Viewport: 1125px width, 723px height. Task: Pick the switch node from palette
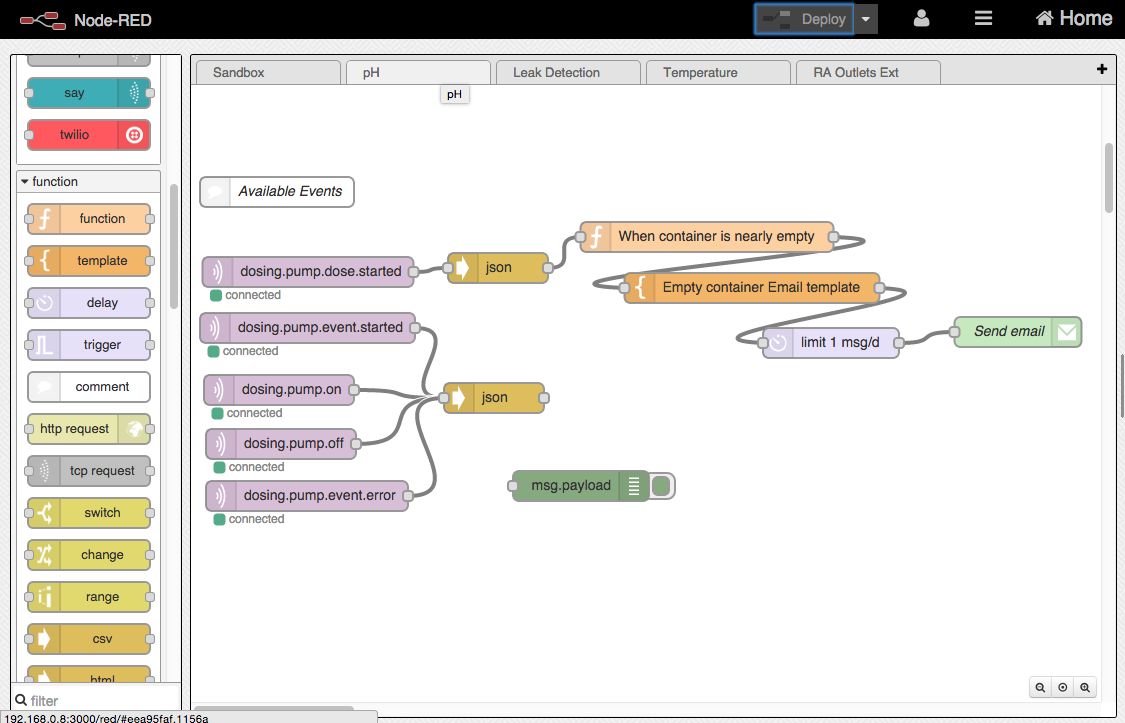click(89, 513)
